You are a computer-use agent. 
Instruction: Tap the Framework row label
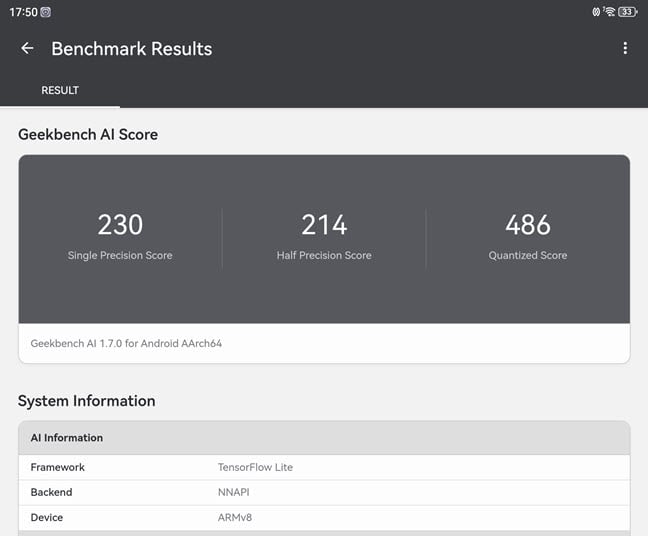(57, 467)
